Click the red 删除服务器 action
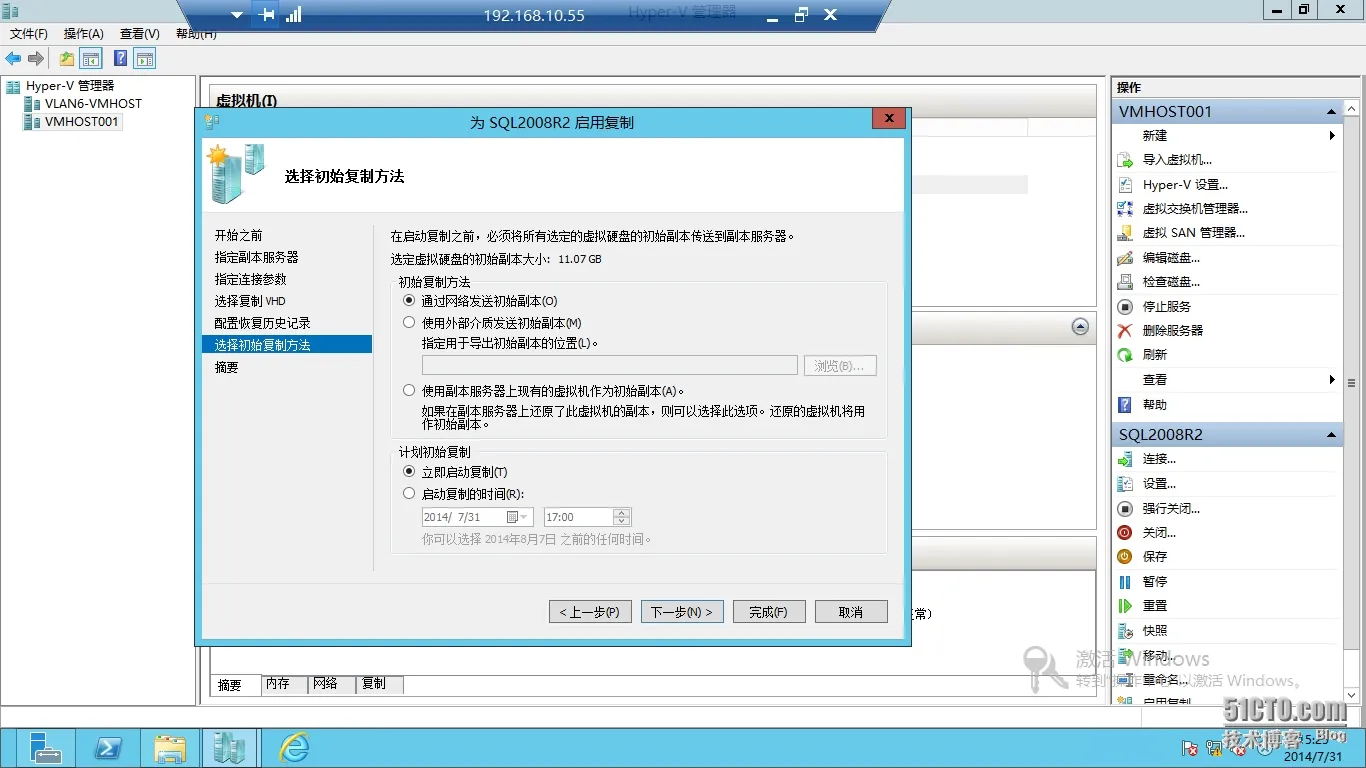The height and width of the screenshot is (768, 1366). click(1172, 331)
